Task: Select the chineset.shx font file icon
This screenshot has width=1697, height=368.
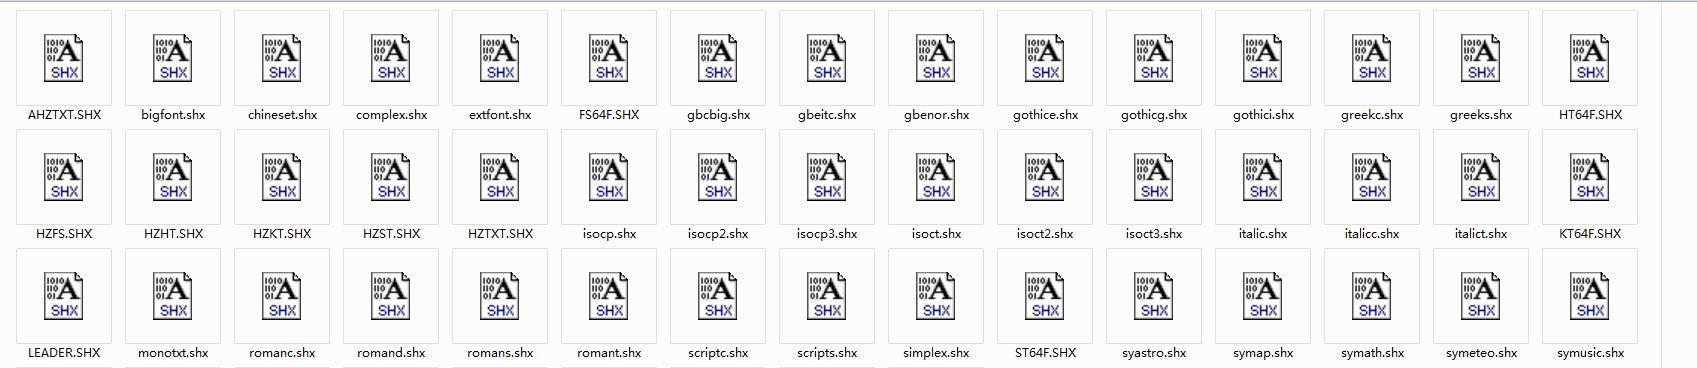Action: 282,58
